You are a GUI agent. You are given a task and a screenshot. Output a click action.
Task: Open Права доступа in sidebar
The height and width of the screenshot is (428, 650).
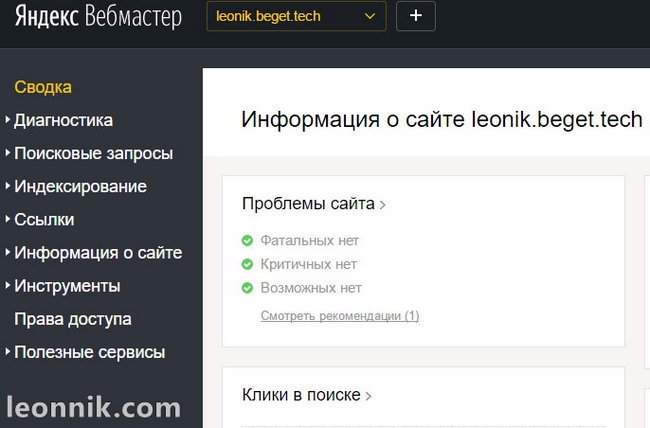click(73, 319)
